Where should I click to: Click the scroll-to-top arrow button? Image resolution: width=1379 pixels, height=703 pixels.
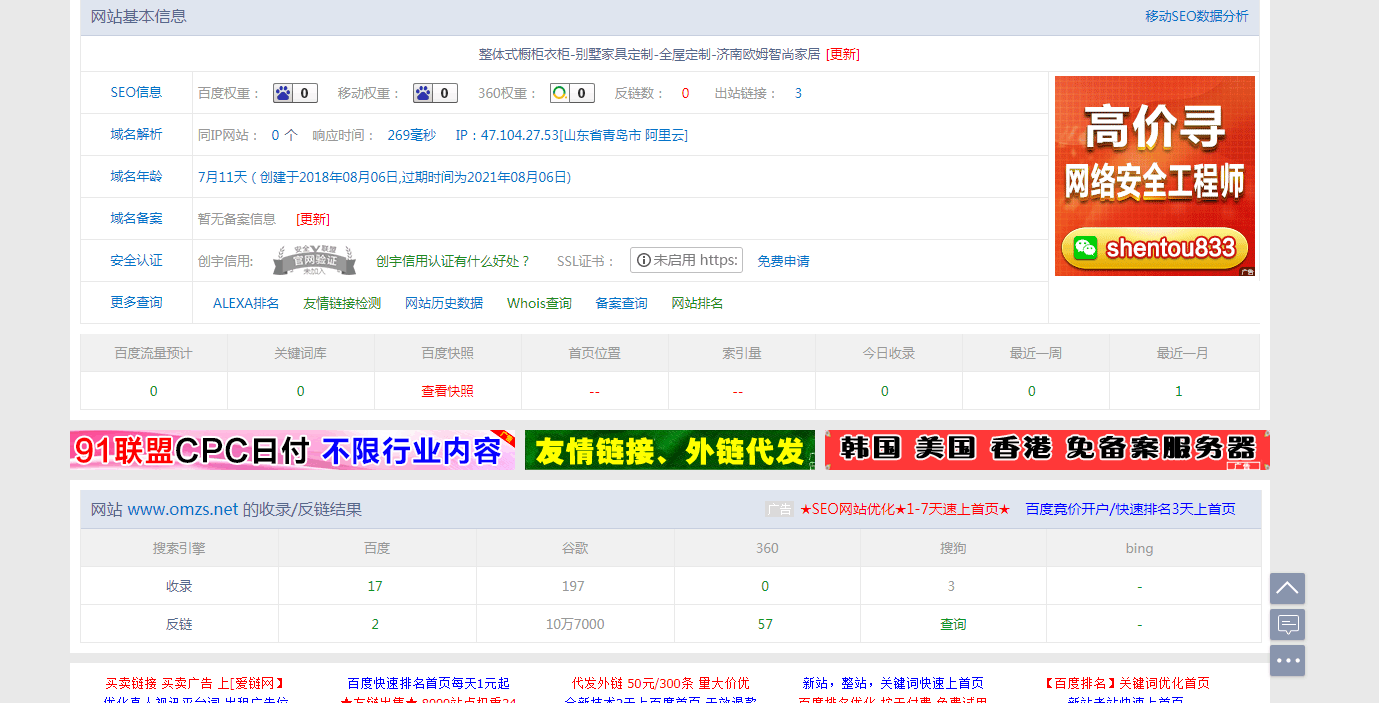point(1287,588)
